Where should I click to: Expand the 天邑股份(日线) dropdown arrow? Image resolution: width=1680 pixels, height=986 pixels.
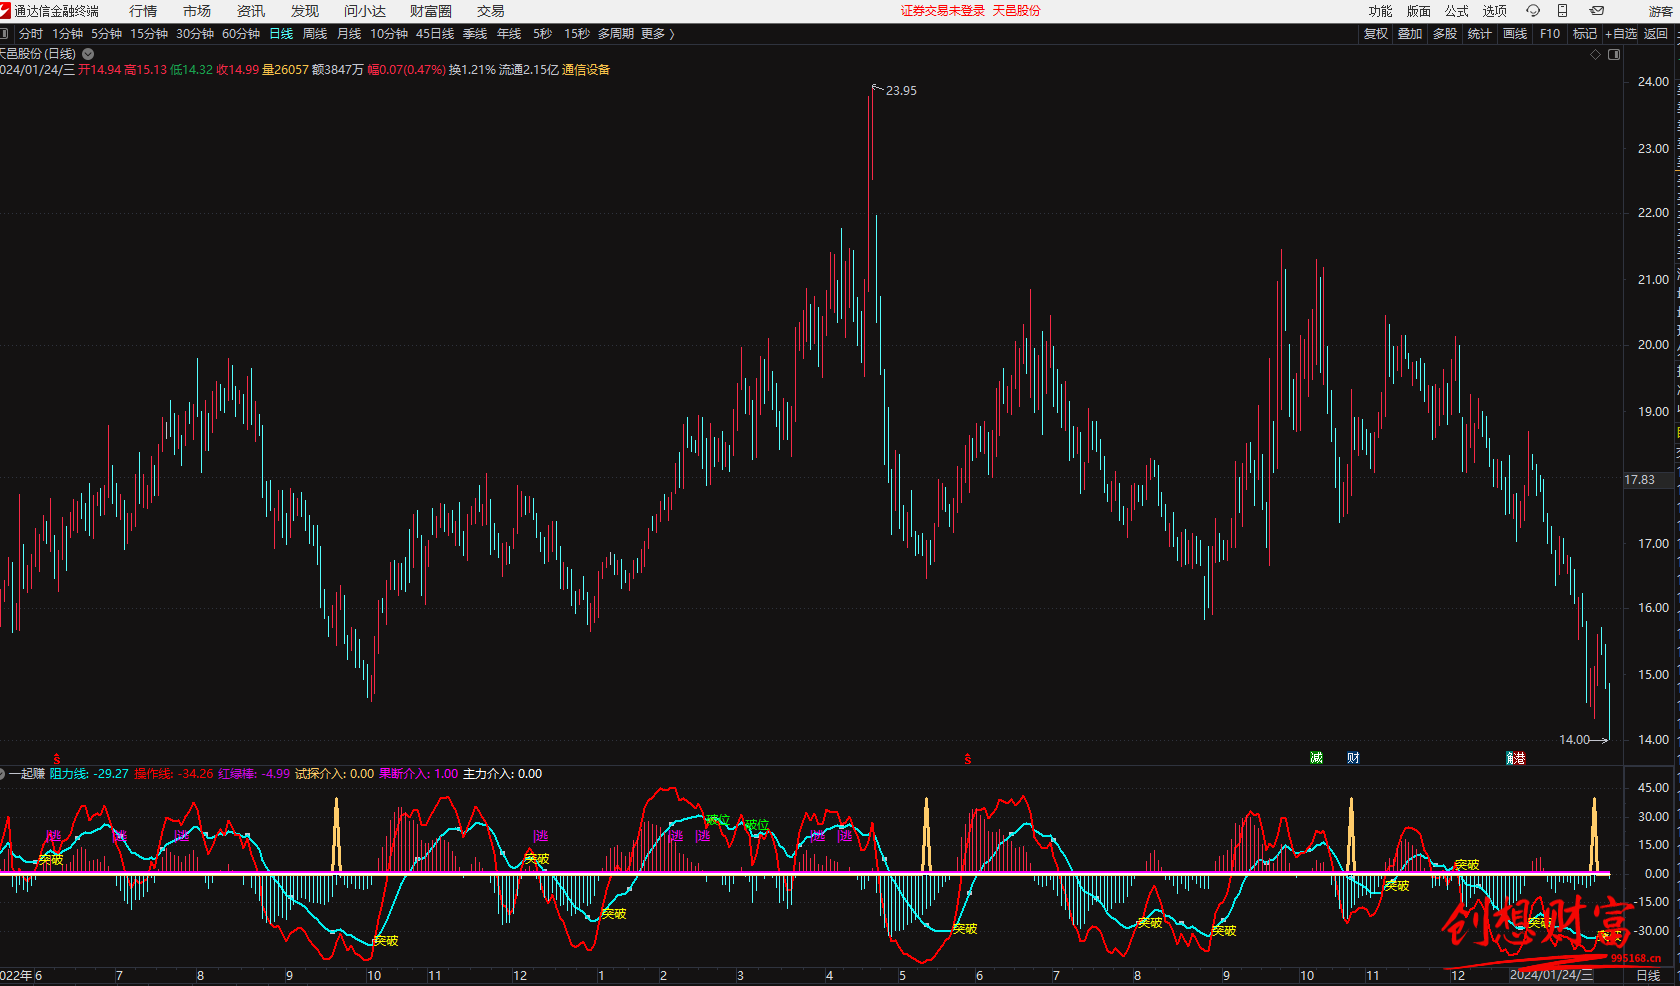point(88,54)
